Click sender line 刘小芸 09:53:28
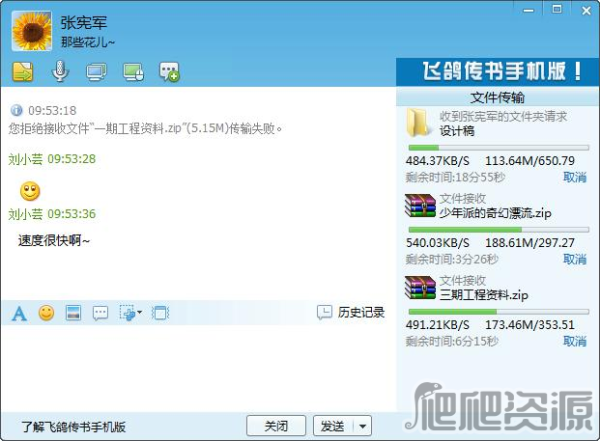The width and height of the screenshot is (600, 441). point(52,159)
